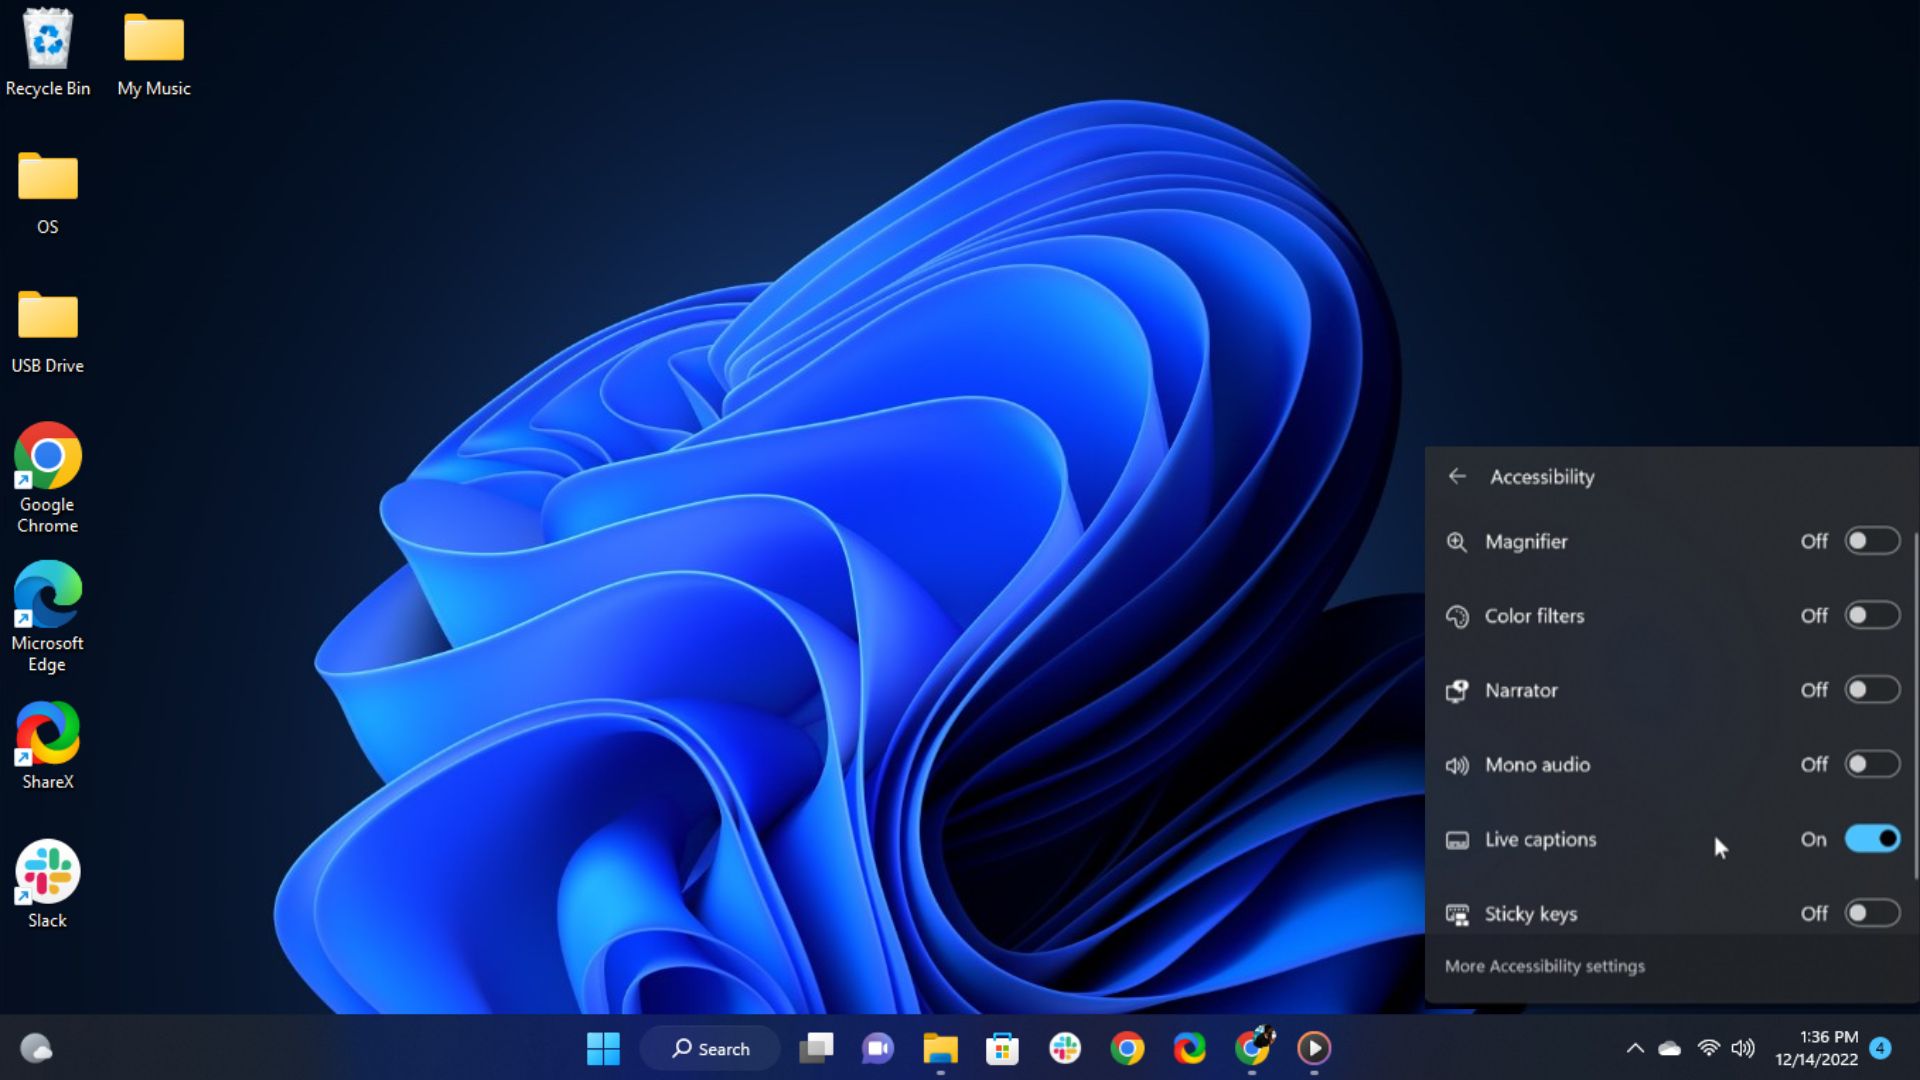The width and height of the screenshot is (1920, 1080).
Task: Toggle Live captions On switch
Action: click(x=1871, y=839)
